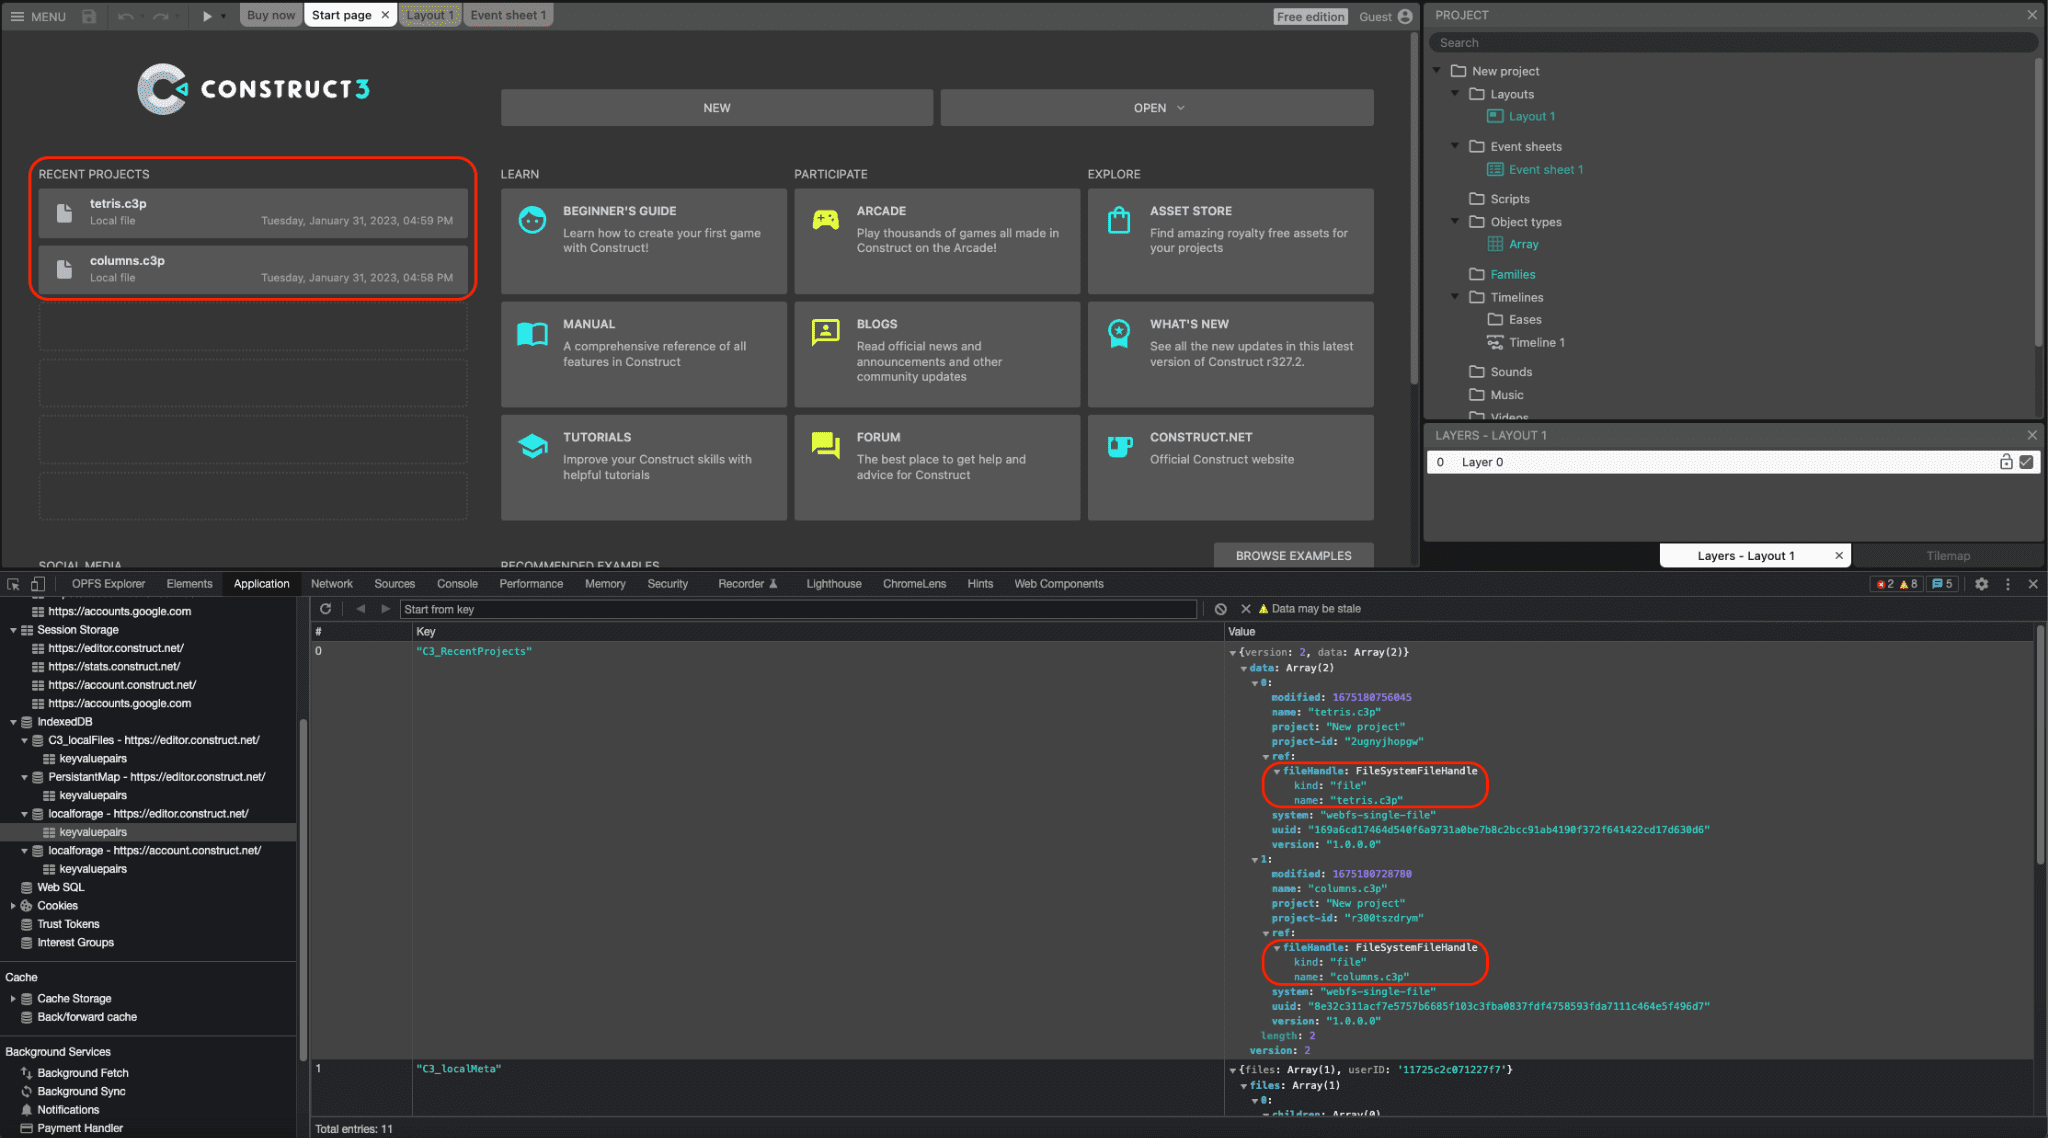Click the Event sheet 1 tab icon
The width and height of the screenshot is (2048, 1138).
pyautogui.click(x=508, y=14)
